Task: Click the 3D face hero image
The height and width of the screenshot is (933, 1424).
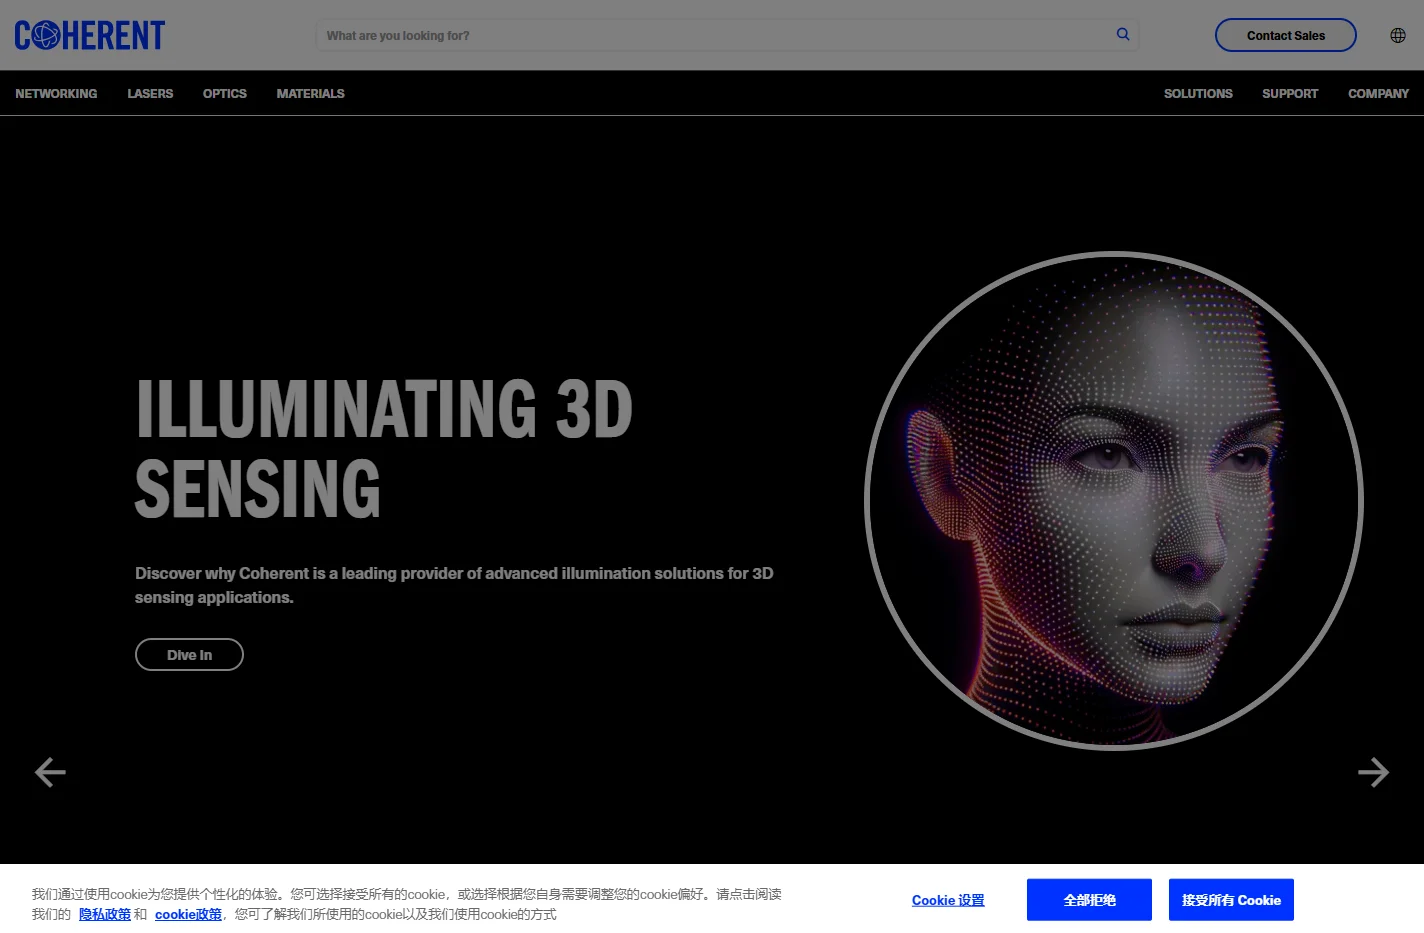Action: tap(1114, 500)
